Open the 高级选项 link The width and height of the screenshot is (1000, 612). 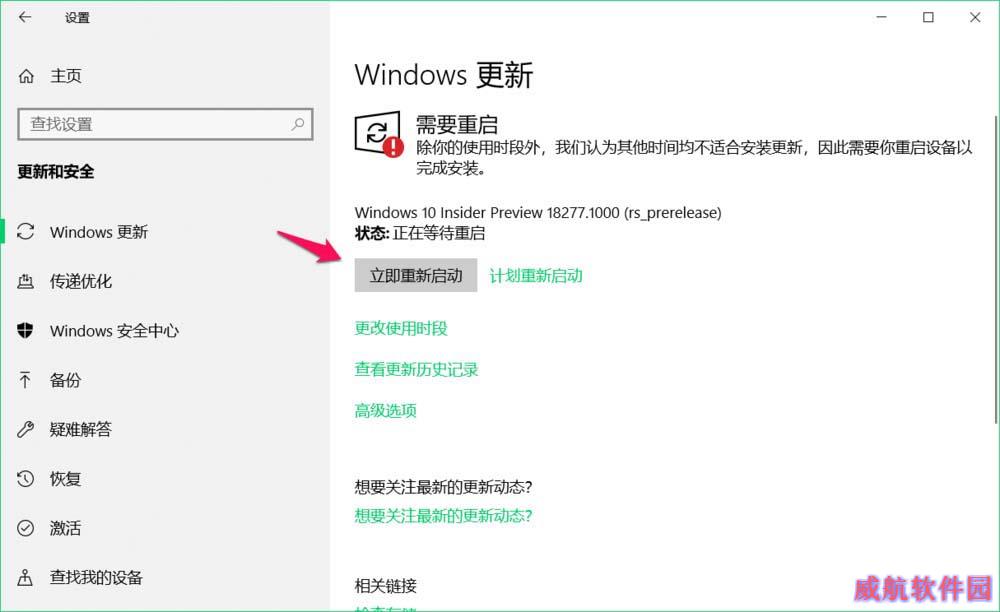pos(385,410)
